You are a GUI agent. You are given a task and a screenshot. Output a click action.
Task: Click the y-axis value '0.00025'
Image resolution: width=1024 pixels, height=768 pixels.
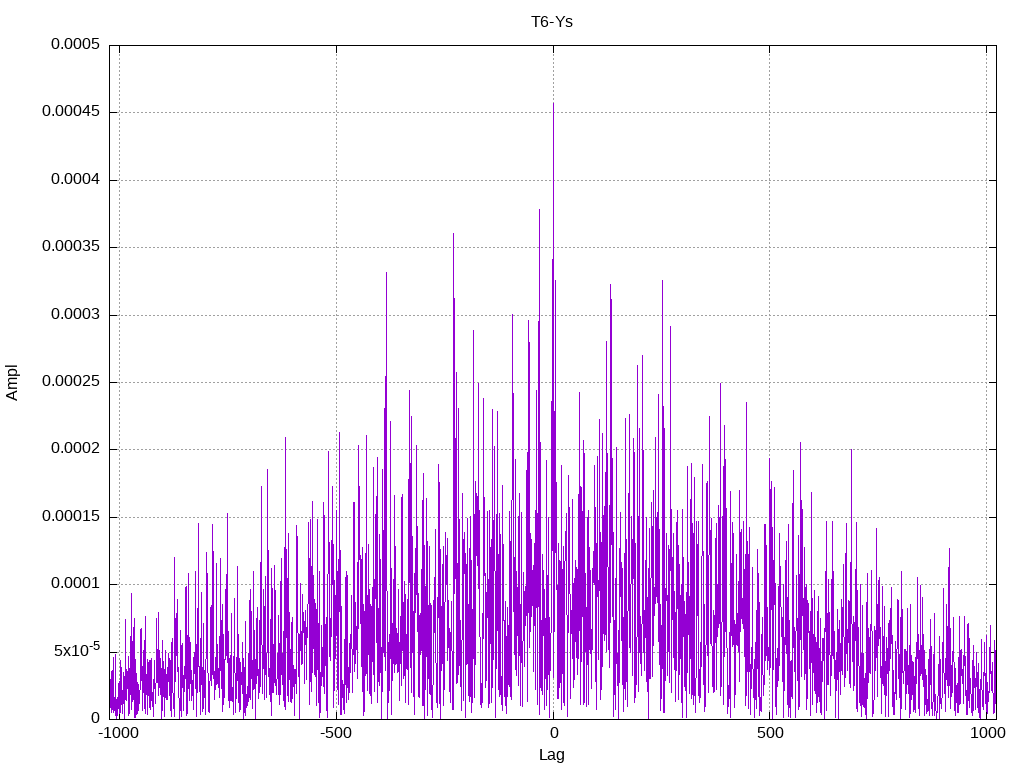71,381
